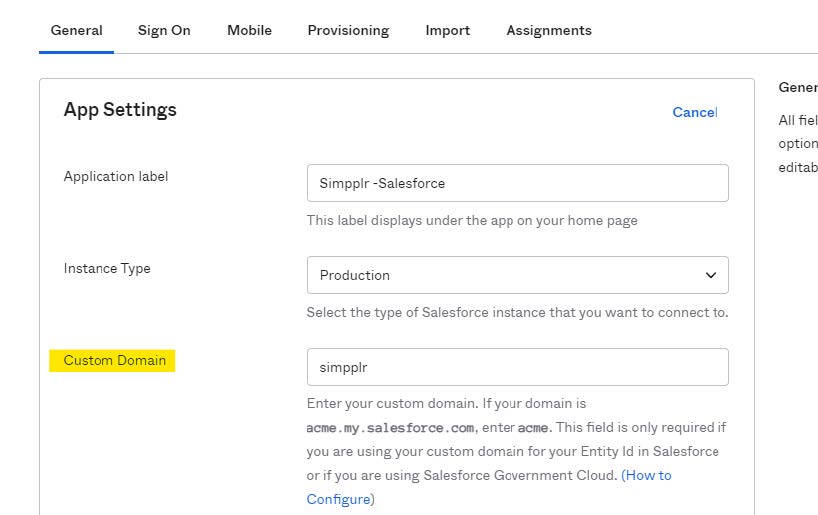Click the Instance Type field label
The height and width of the screenshot is (515, 818).
[x=107, y=268]
